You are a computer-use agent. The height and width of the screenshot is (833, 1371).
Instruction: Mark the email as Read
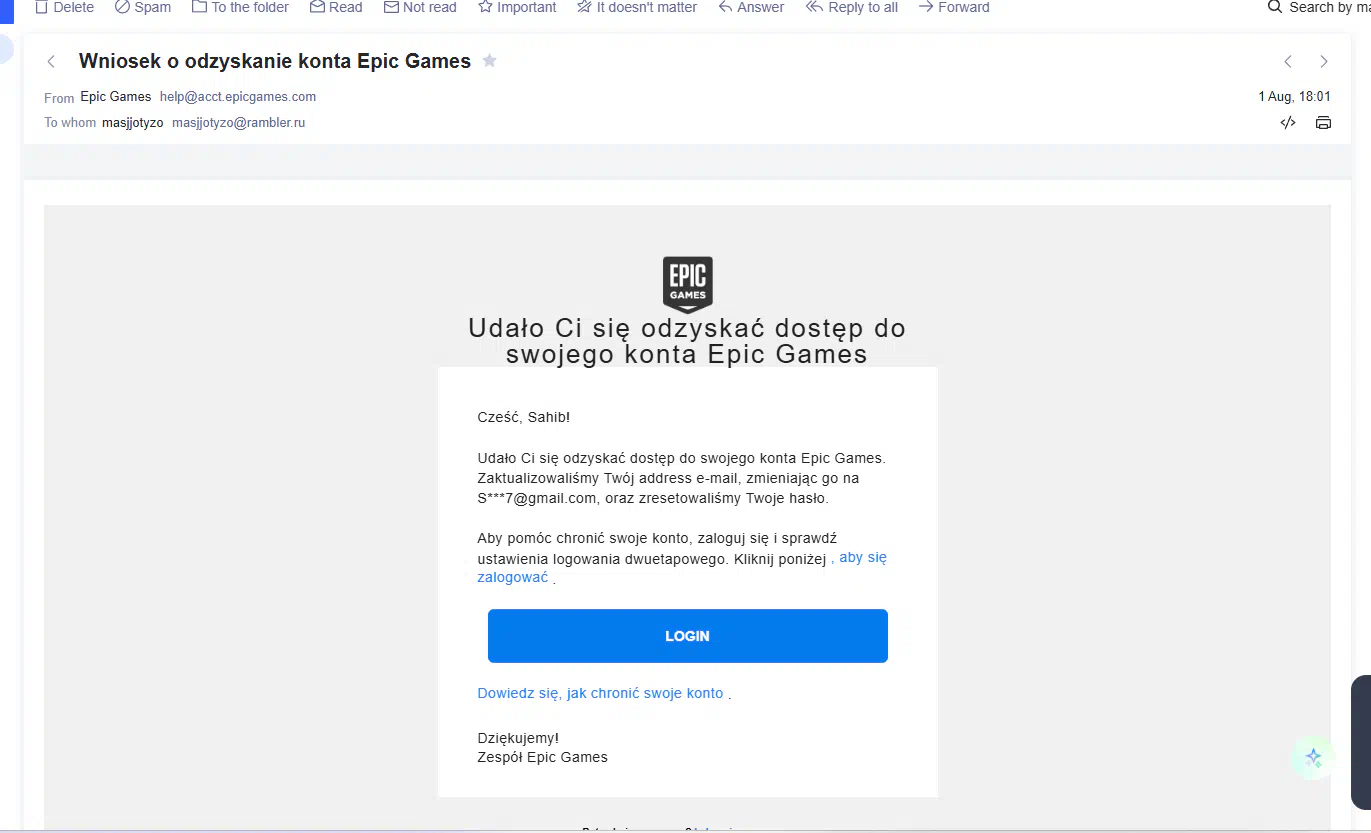coord(336,7)
